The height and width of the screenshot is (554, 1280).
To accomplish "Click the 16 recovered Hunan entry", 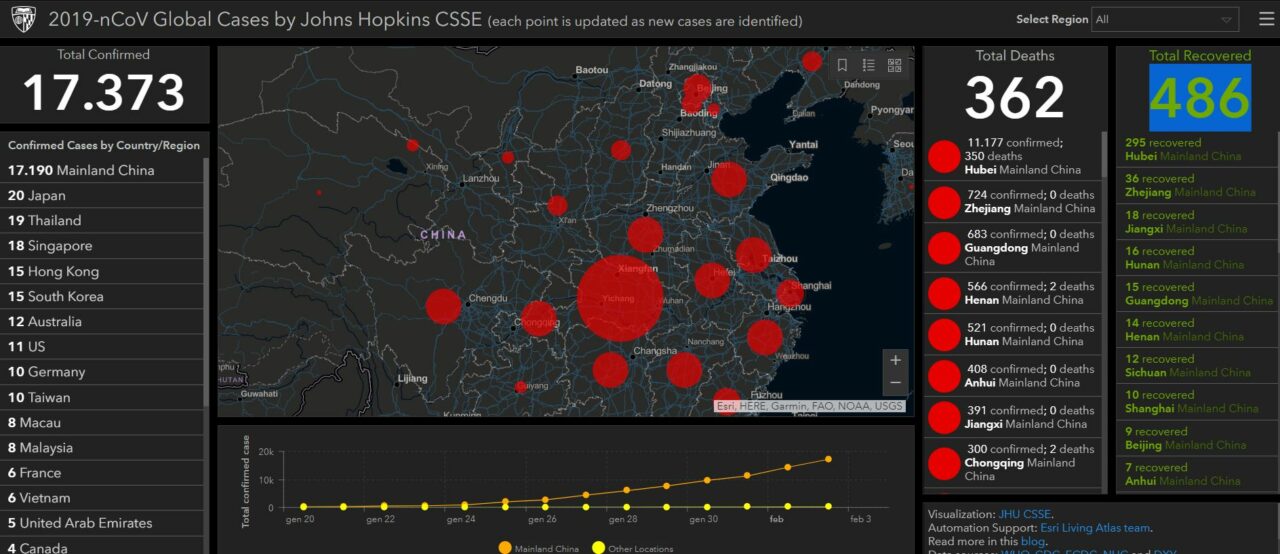I will tap(1197, 258).
